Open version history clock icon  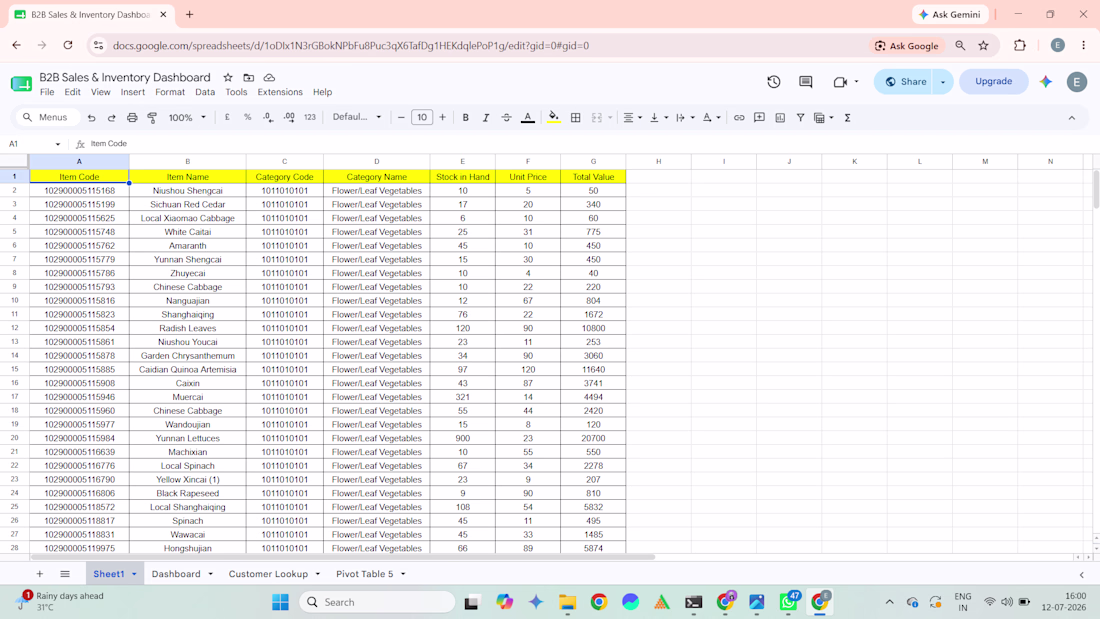(x=774, y=81)
